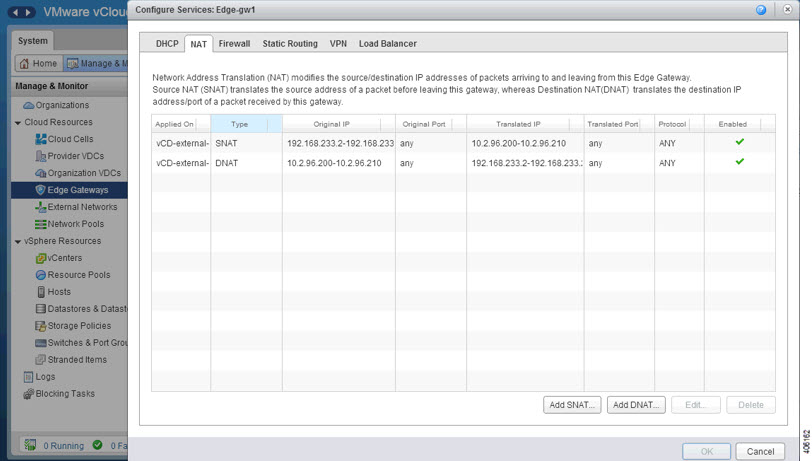Collapse the Cloud Resources tree section
This screenshot has height=461, width=812.
[x=18, y=123]
